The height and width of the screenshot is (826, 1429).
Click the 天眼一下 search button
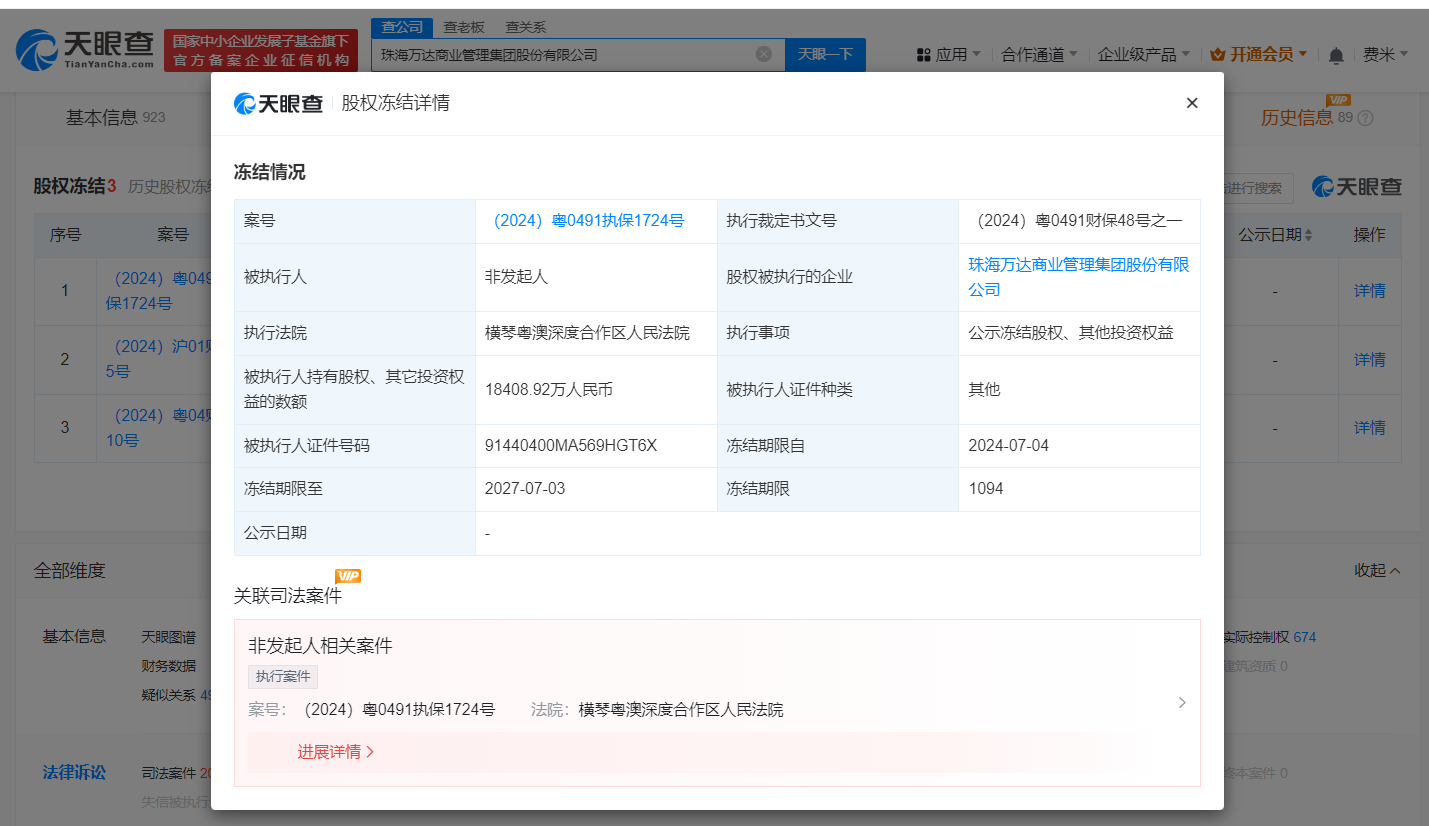(x=824, y=54)
